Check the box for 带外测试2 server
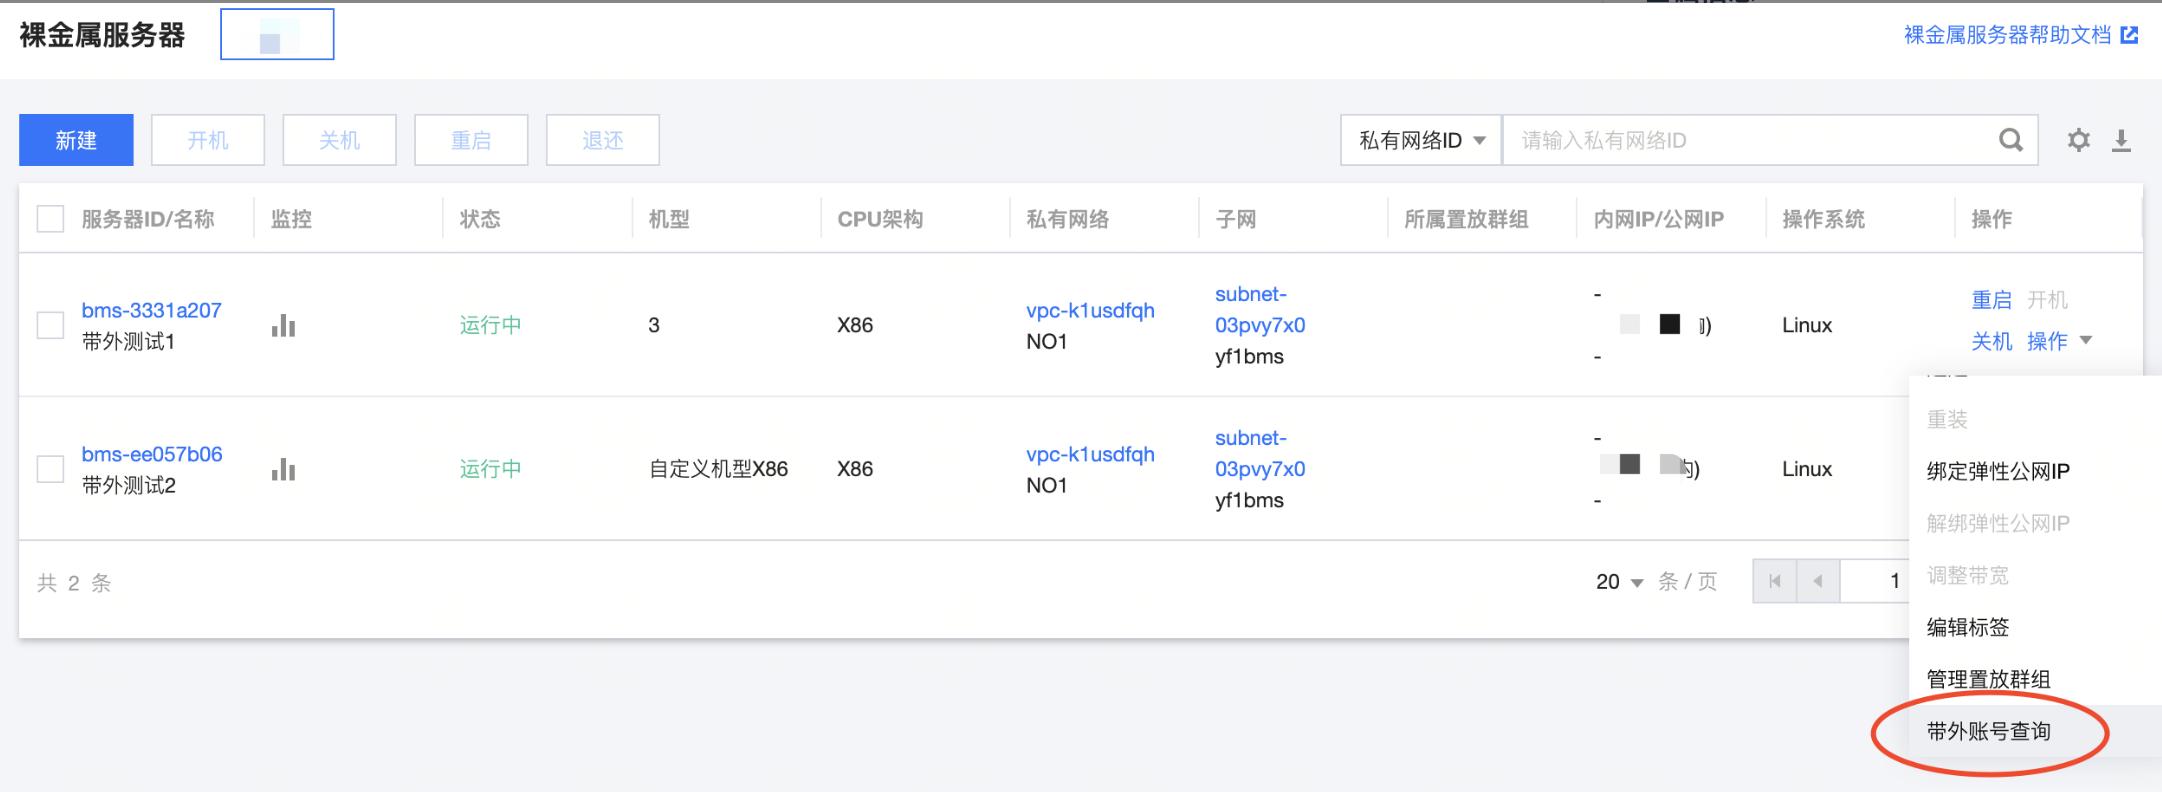This screenshot has height=792, width=2162. [x=50, y=469]
